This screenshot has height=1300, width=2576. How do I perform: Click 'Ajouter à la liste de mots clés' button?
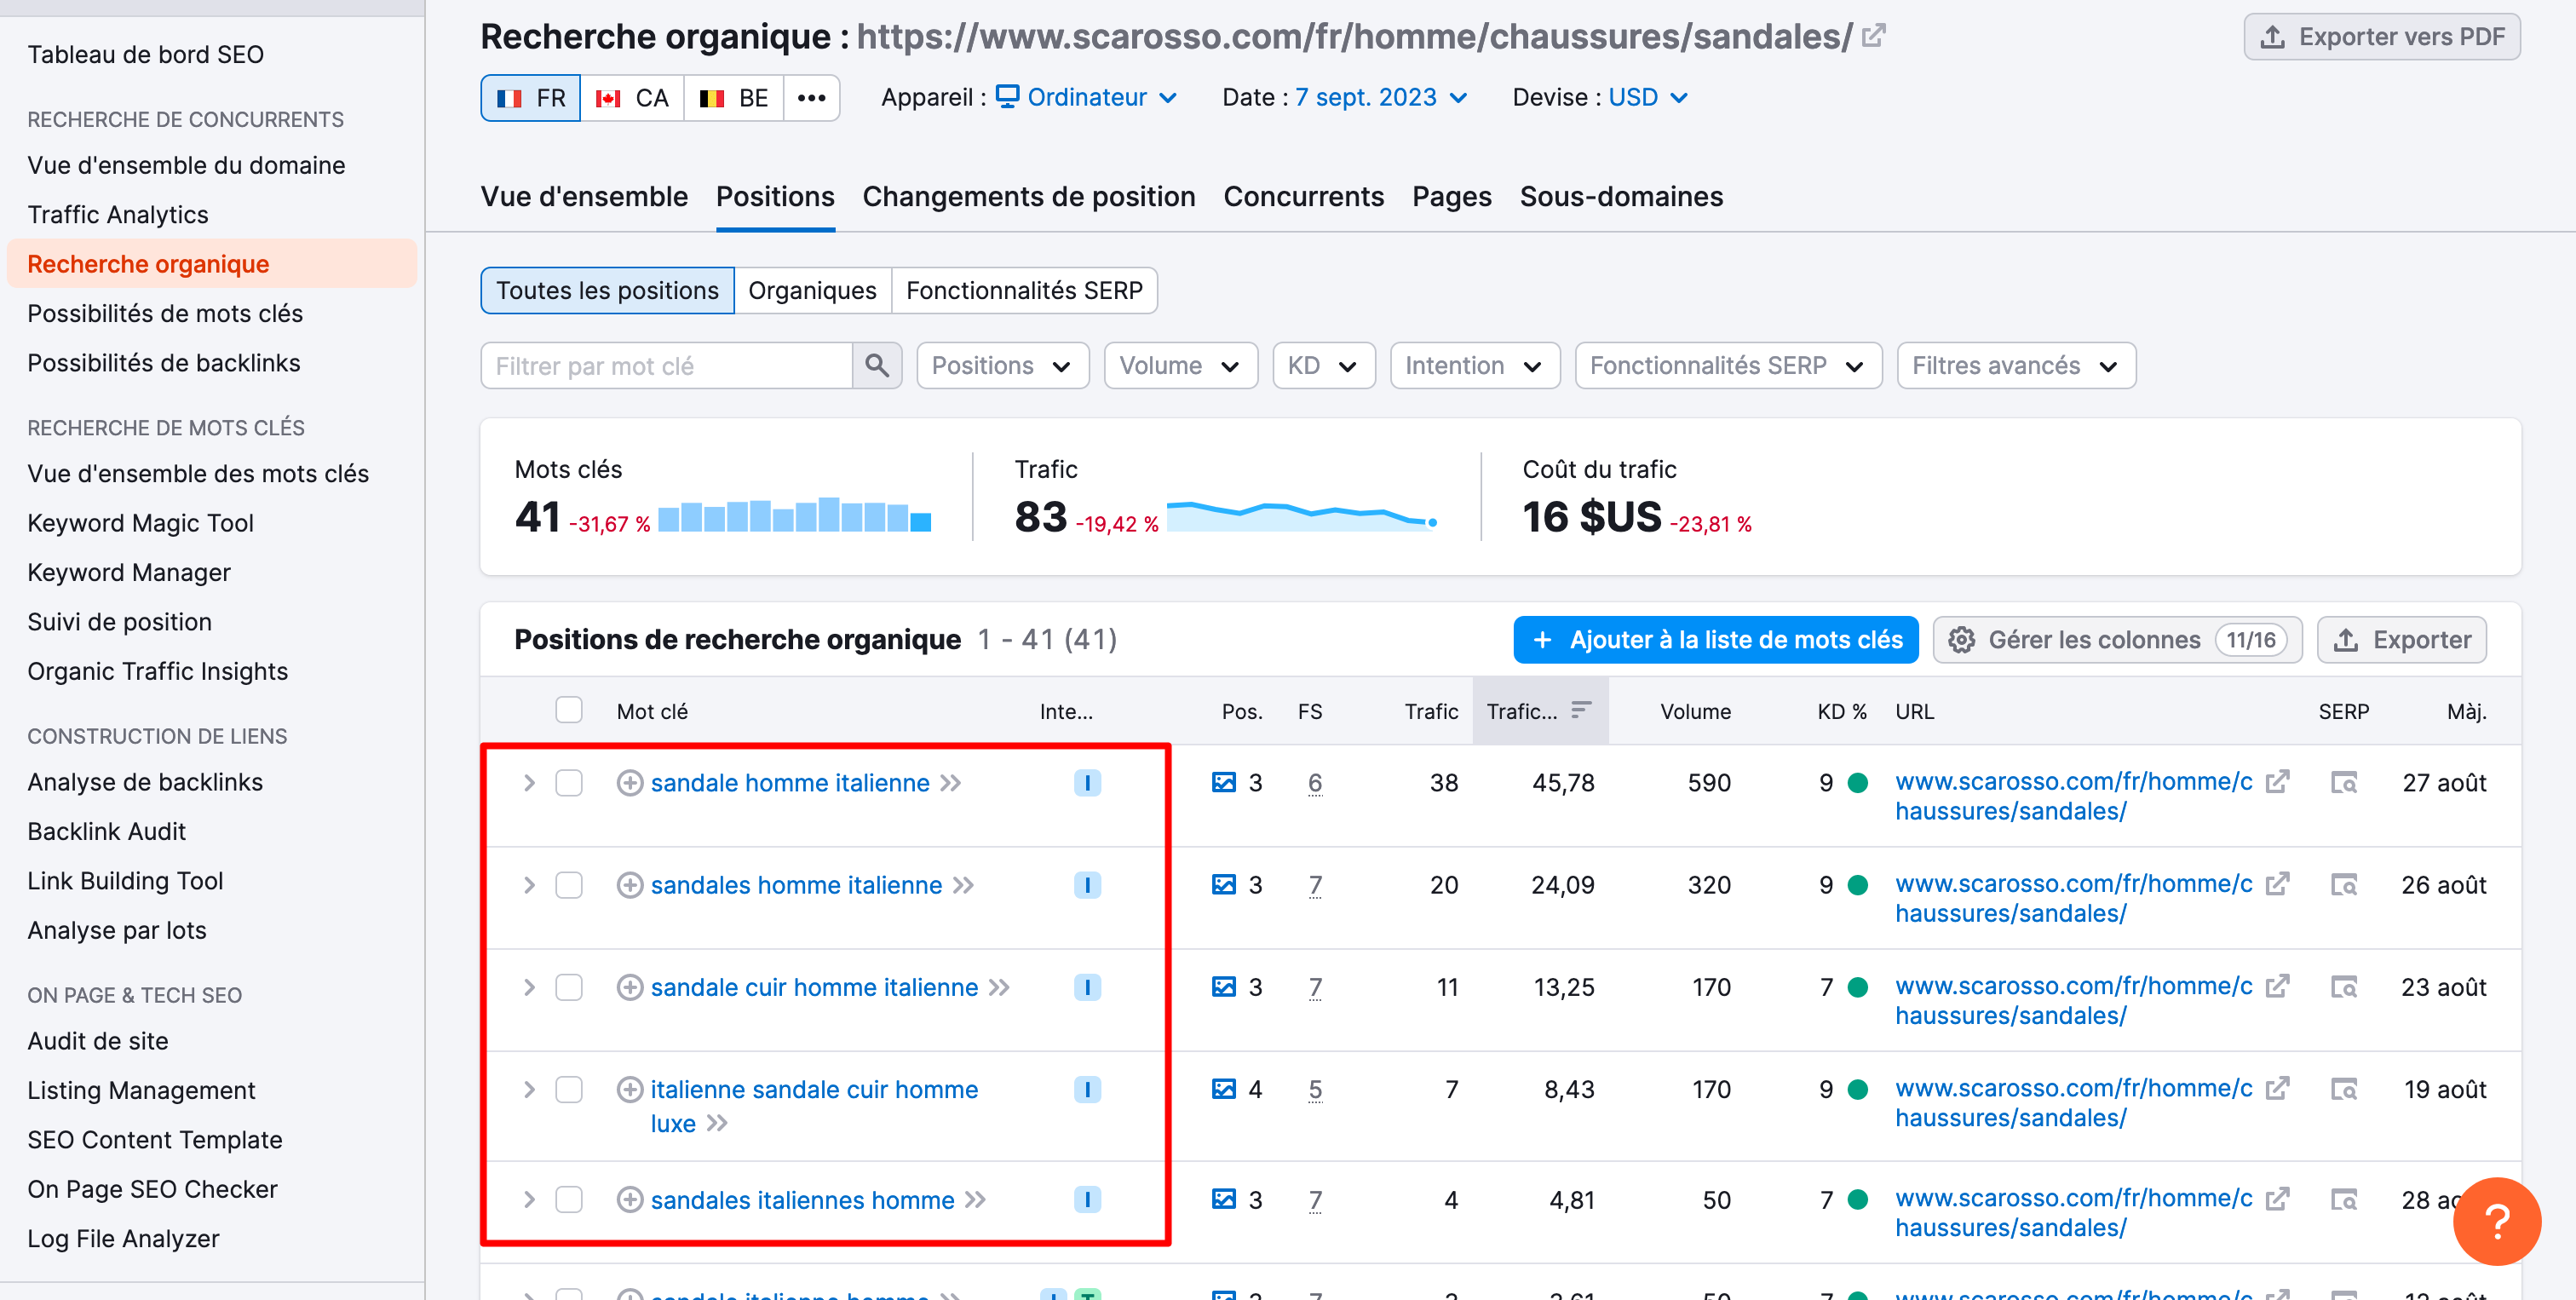tap(1715, 640)
